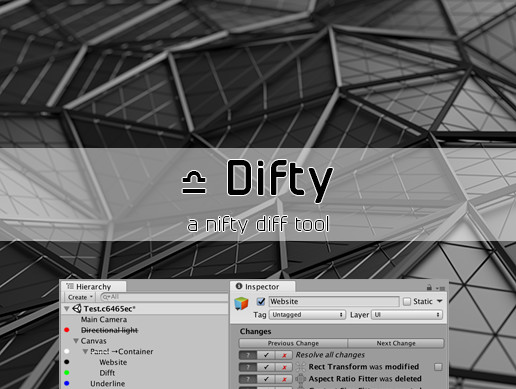Click the Rect Transform component icon
This screenshot has width=516, height=389.
300,367
